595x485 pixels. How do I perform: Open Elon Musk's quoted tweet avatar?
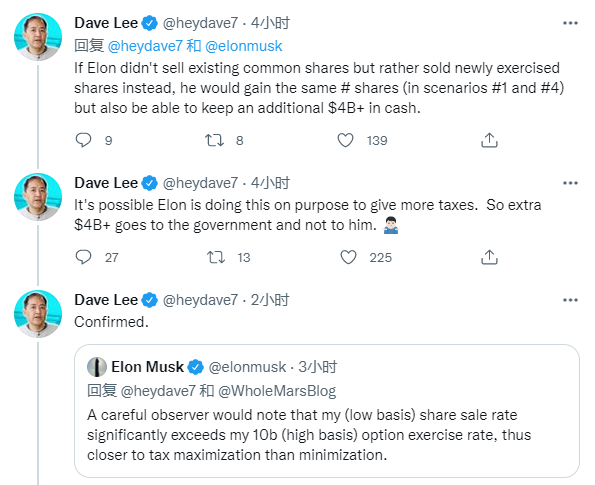tap(97, 367)
